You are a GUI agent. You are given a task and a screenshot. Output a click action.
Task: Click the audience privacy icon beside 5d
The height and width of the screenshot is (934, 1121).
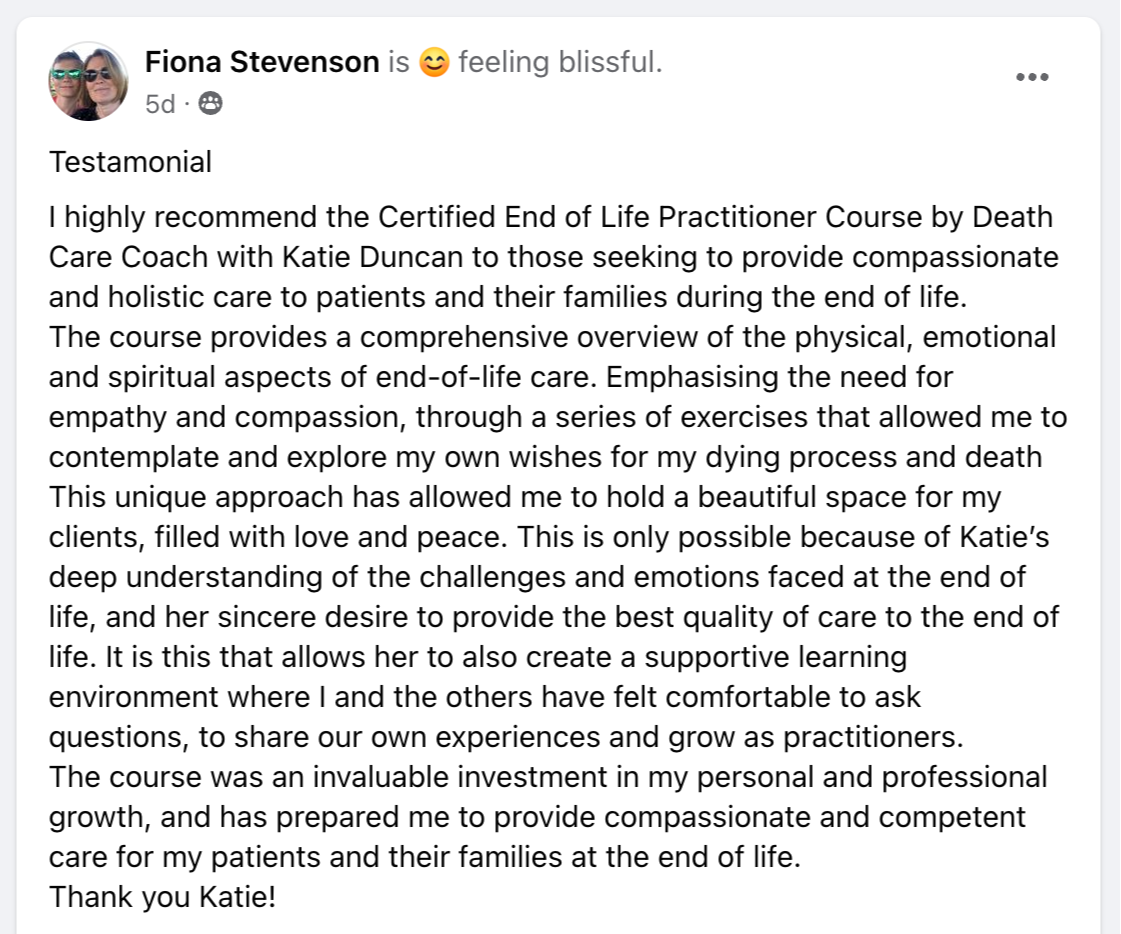[211, 103]
